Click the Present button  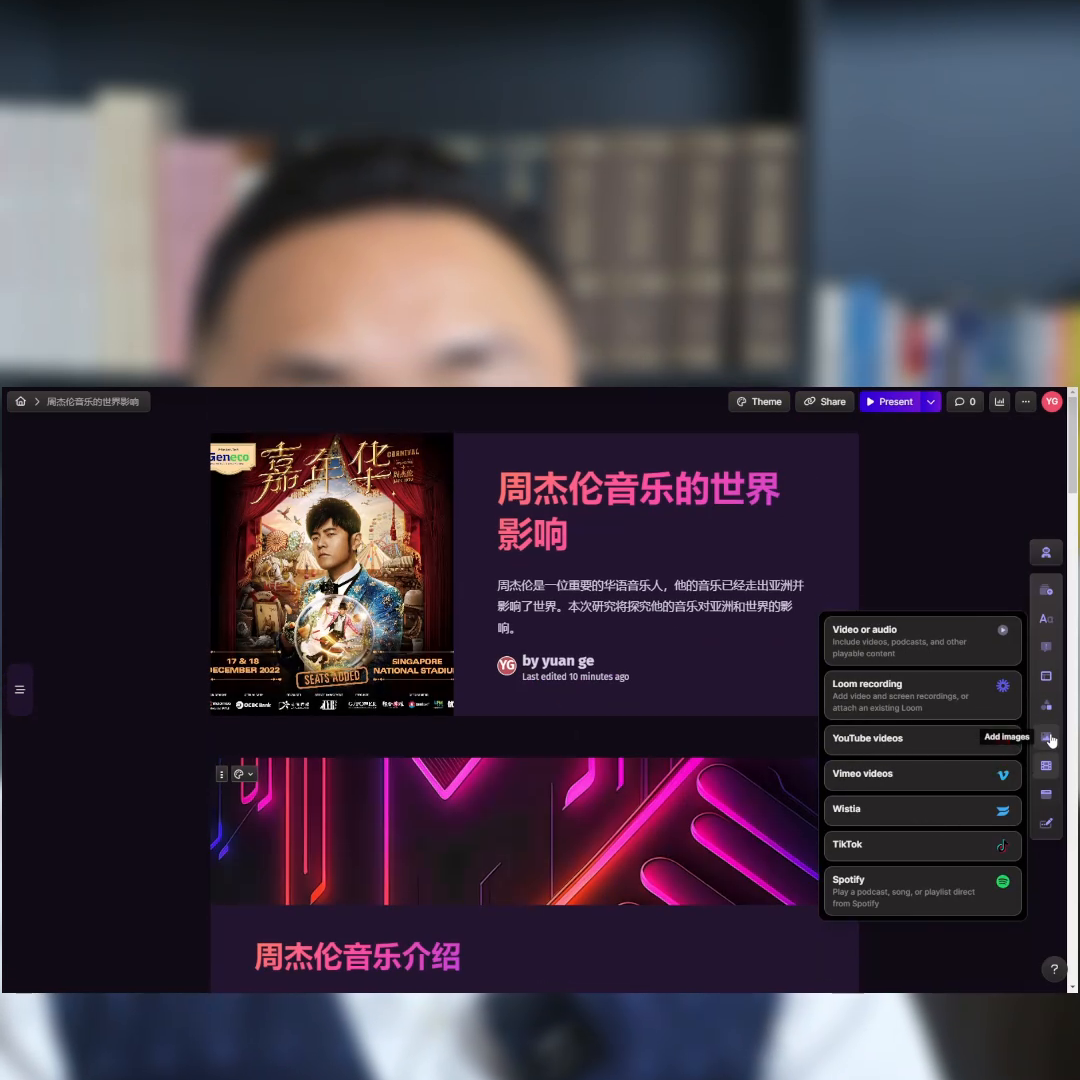click(x=889, y=402)
